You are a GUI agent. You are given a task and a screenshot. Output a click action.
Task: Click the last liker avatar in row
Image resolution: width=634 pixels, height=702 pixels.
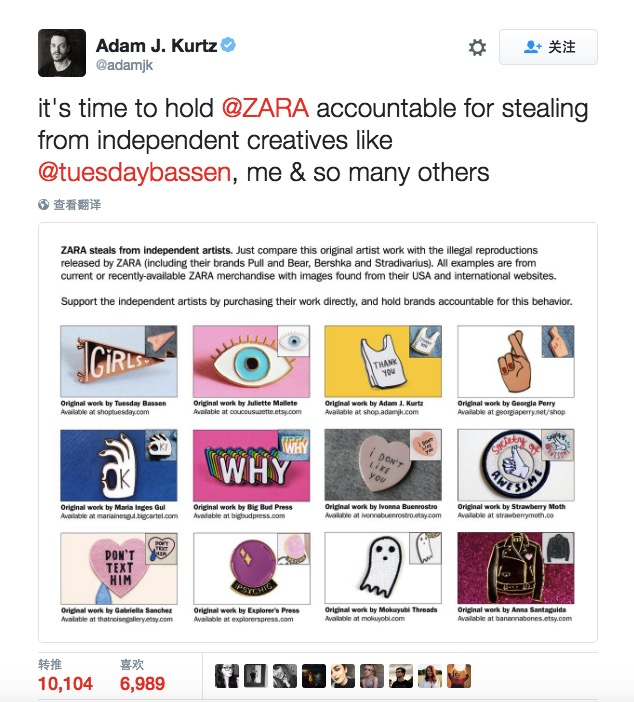tap(459, 676)
